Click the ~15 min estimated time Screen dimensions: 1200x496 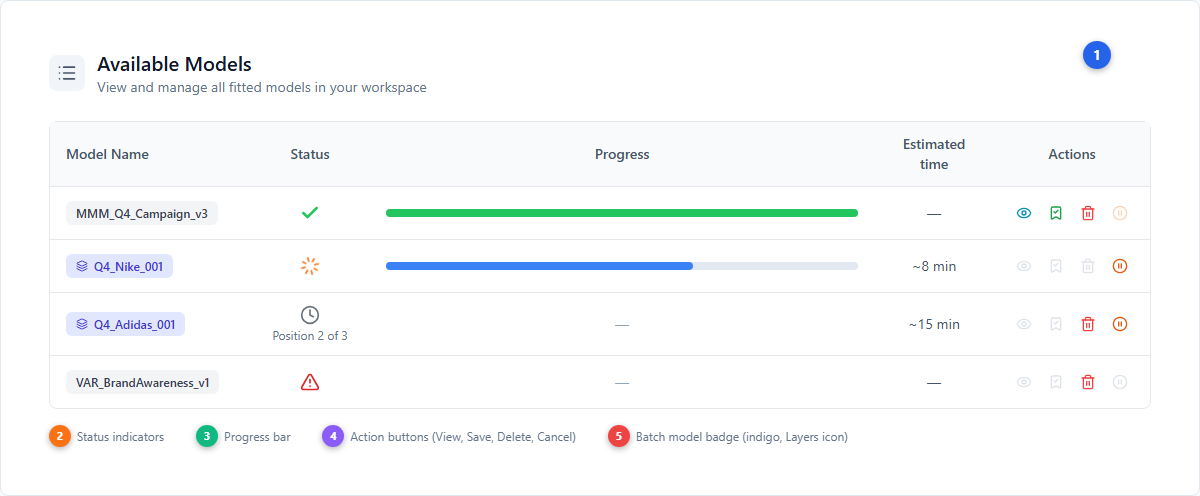pyautogui.click(x=934, y=324)
